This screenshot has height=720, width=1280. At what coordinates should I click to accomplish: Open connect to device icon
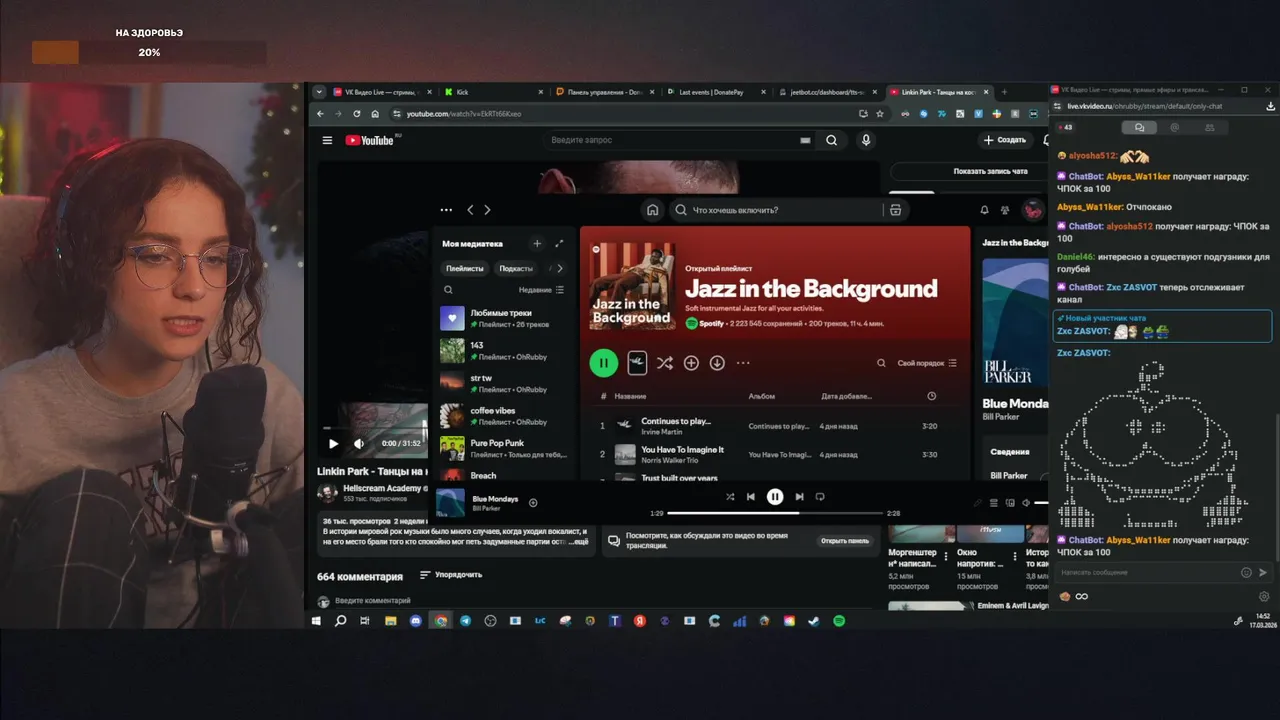point(1008,503)
